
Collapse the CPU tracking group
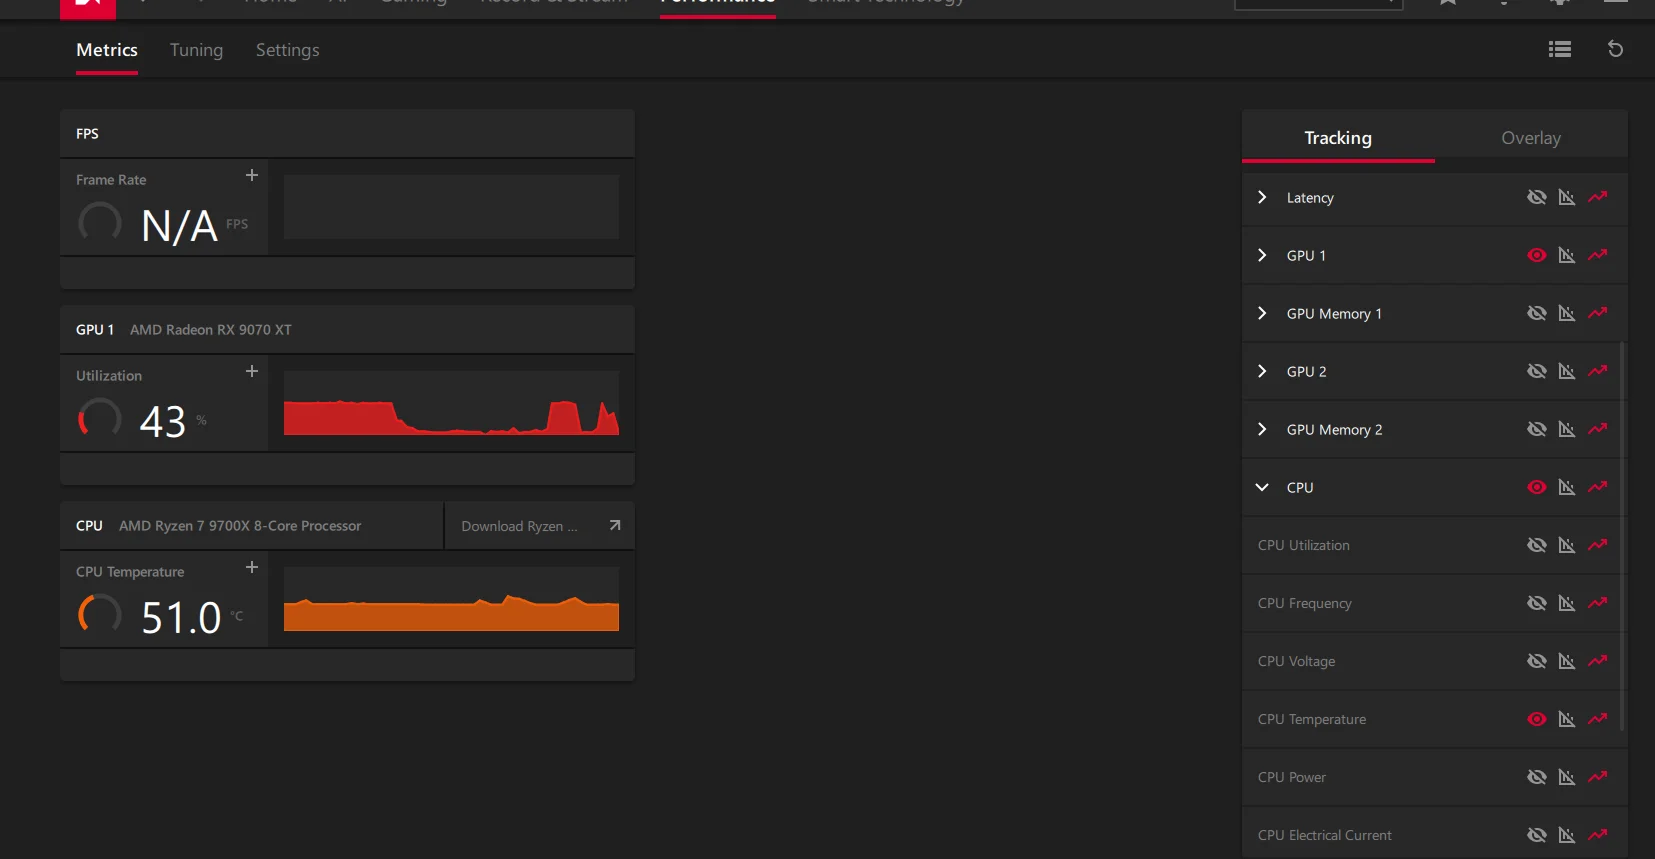tap(1262, 487)
